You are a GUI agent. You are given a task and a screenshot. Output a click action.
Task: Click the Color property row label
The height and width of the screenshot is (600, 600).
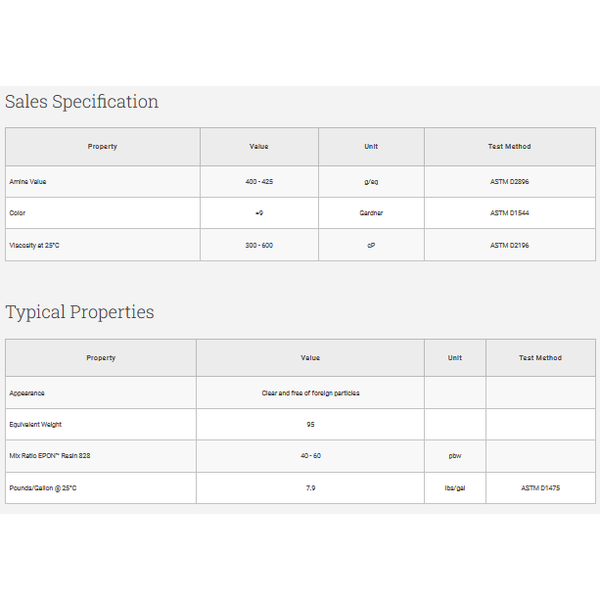point(17,213)
